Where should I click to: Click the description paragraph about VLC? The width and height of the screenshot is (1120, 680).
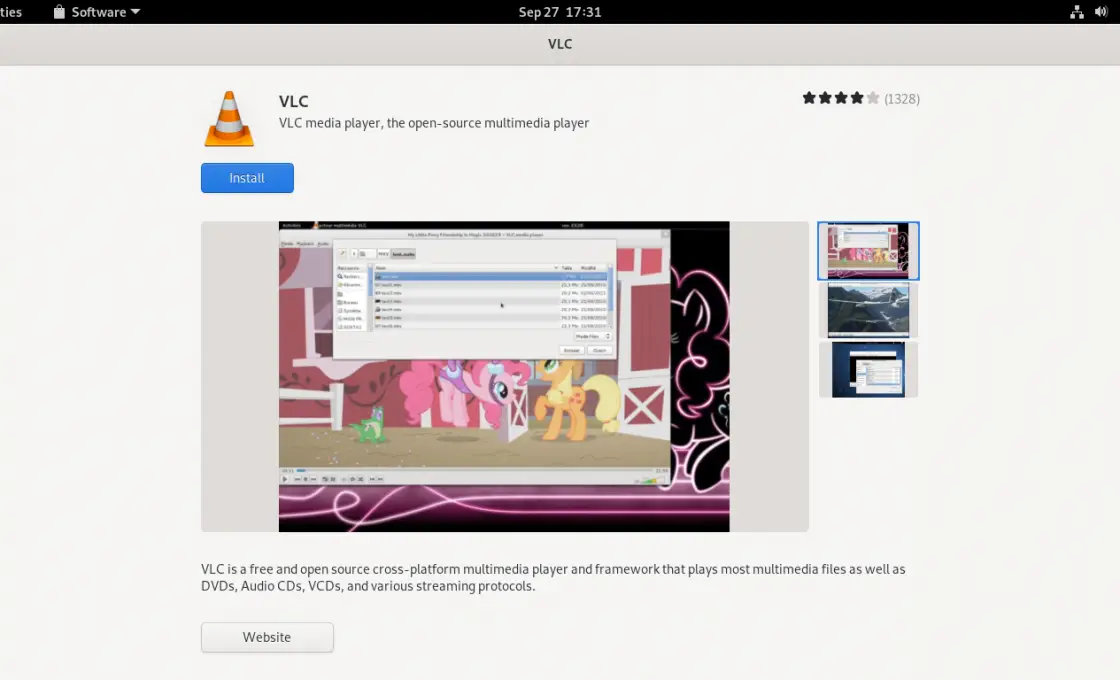553,577
